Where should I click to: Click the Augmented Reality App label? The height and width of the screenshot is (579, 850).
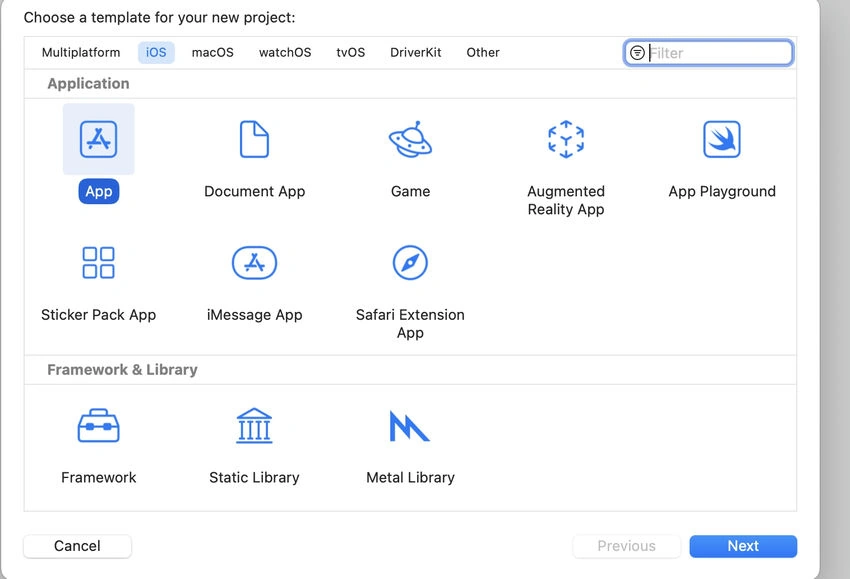click(566, 200)
